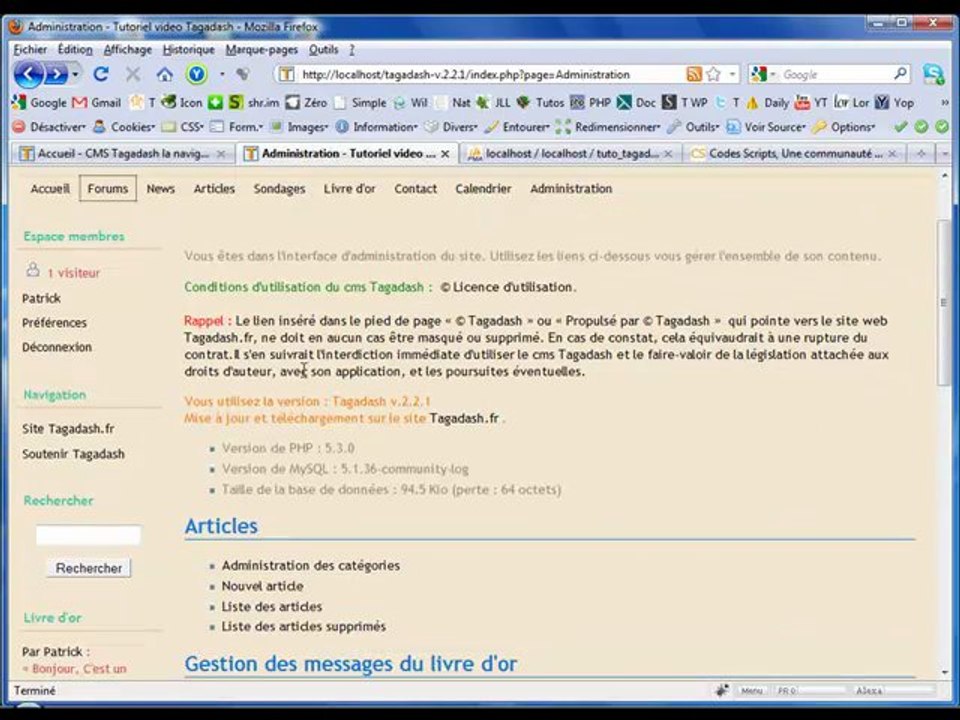This screenshot has width=960, height=720.
Task: Reload the page with the refresh icon
Action: pos(101,75)
